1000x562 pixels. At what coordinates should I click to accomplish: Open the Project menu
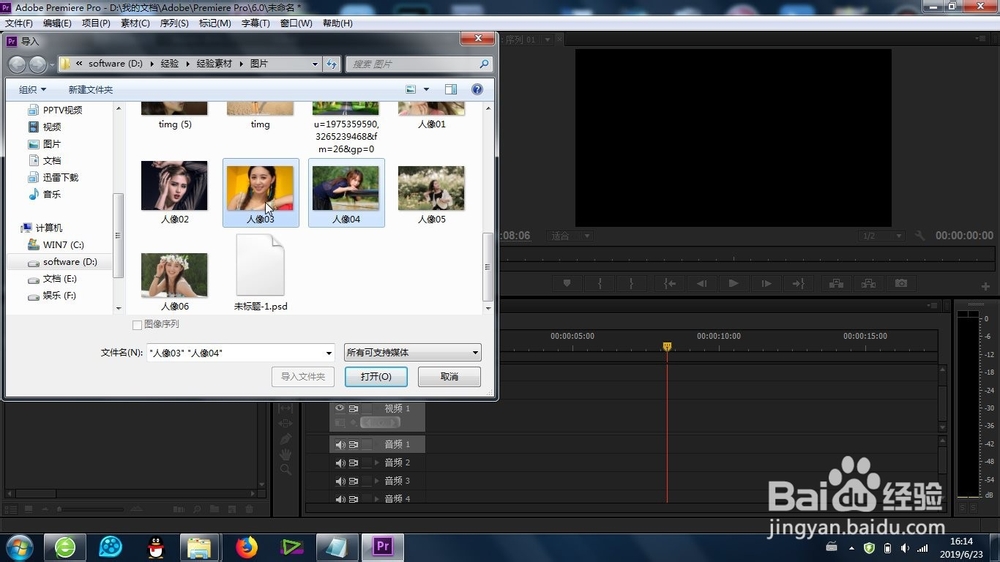[x=96, y=23]
